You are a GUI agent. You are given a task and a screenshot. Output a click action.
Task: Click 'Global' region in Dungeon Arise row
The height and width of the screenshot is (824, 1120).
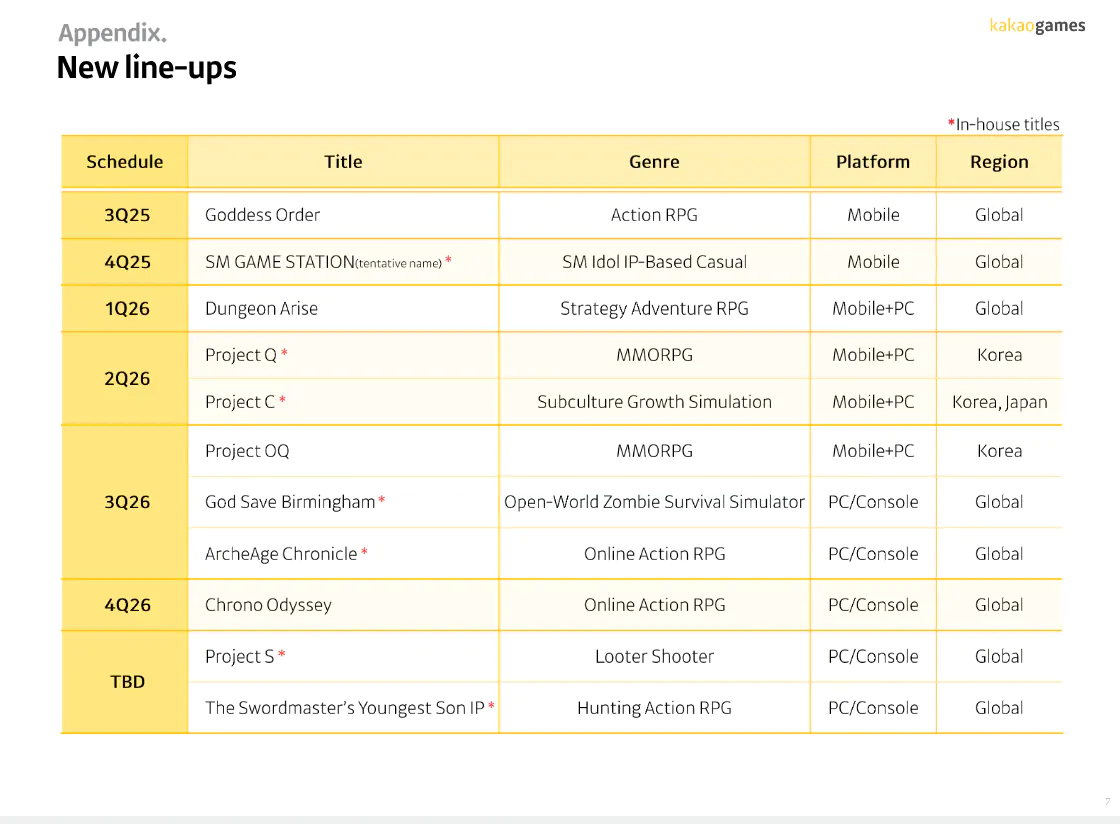[x=999, y=308]
